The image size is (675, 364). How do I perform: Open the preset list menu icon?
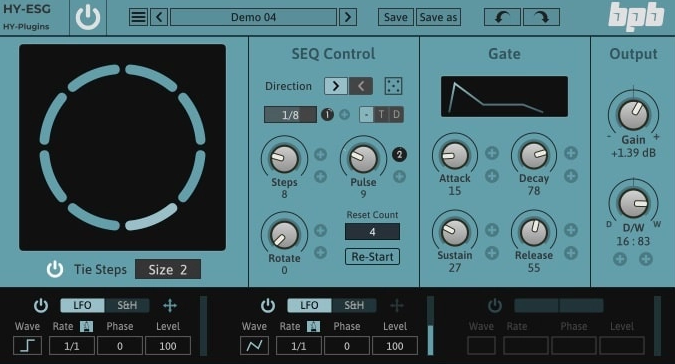[138, 17]
